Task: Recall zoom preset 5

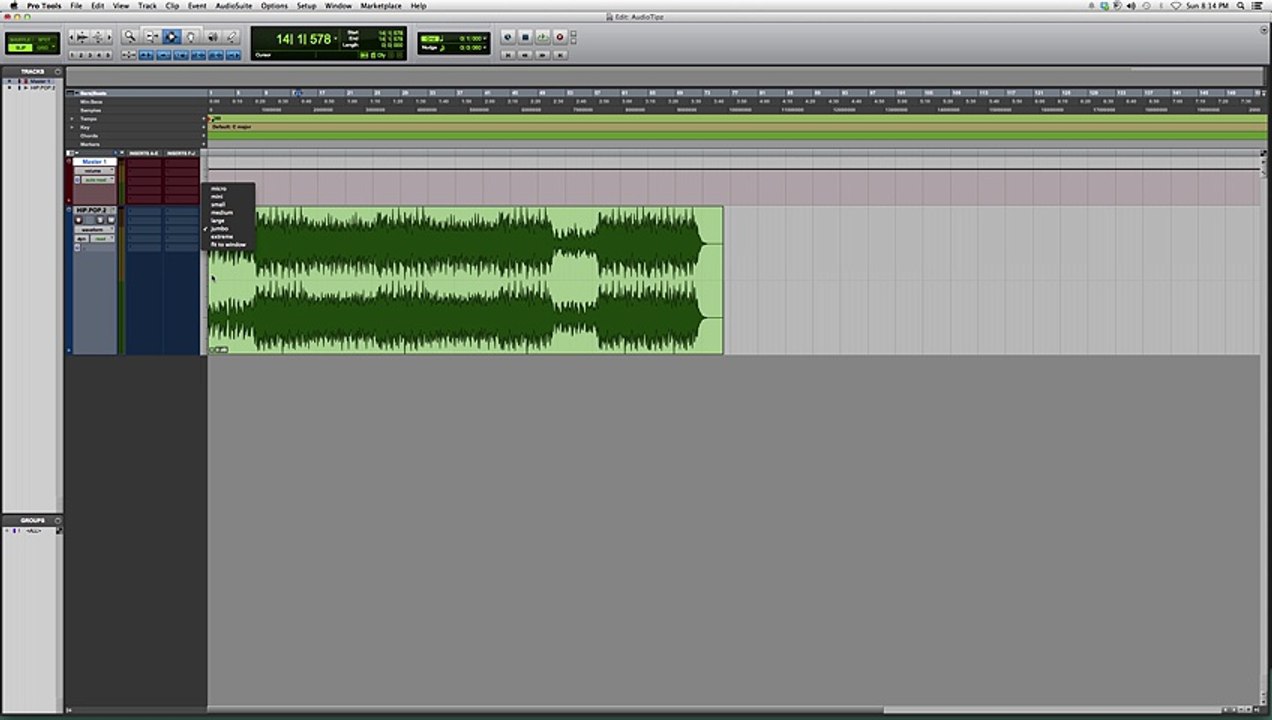Action: click(x=108, y=55)
